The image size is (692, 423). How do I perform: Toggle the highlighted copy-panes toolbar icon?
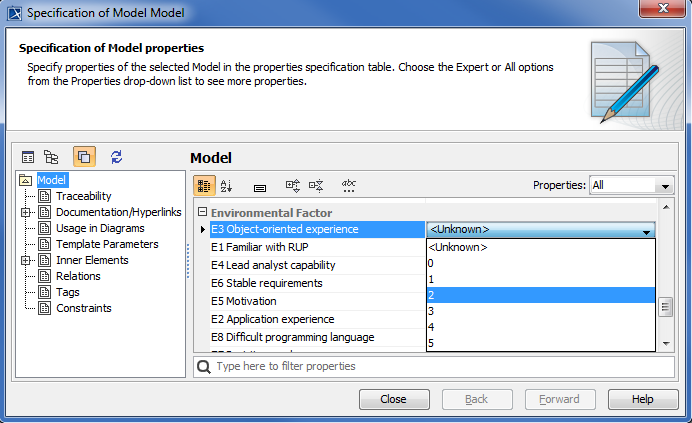click(84, 157)
